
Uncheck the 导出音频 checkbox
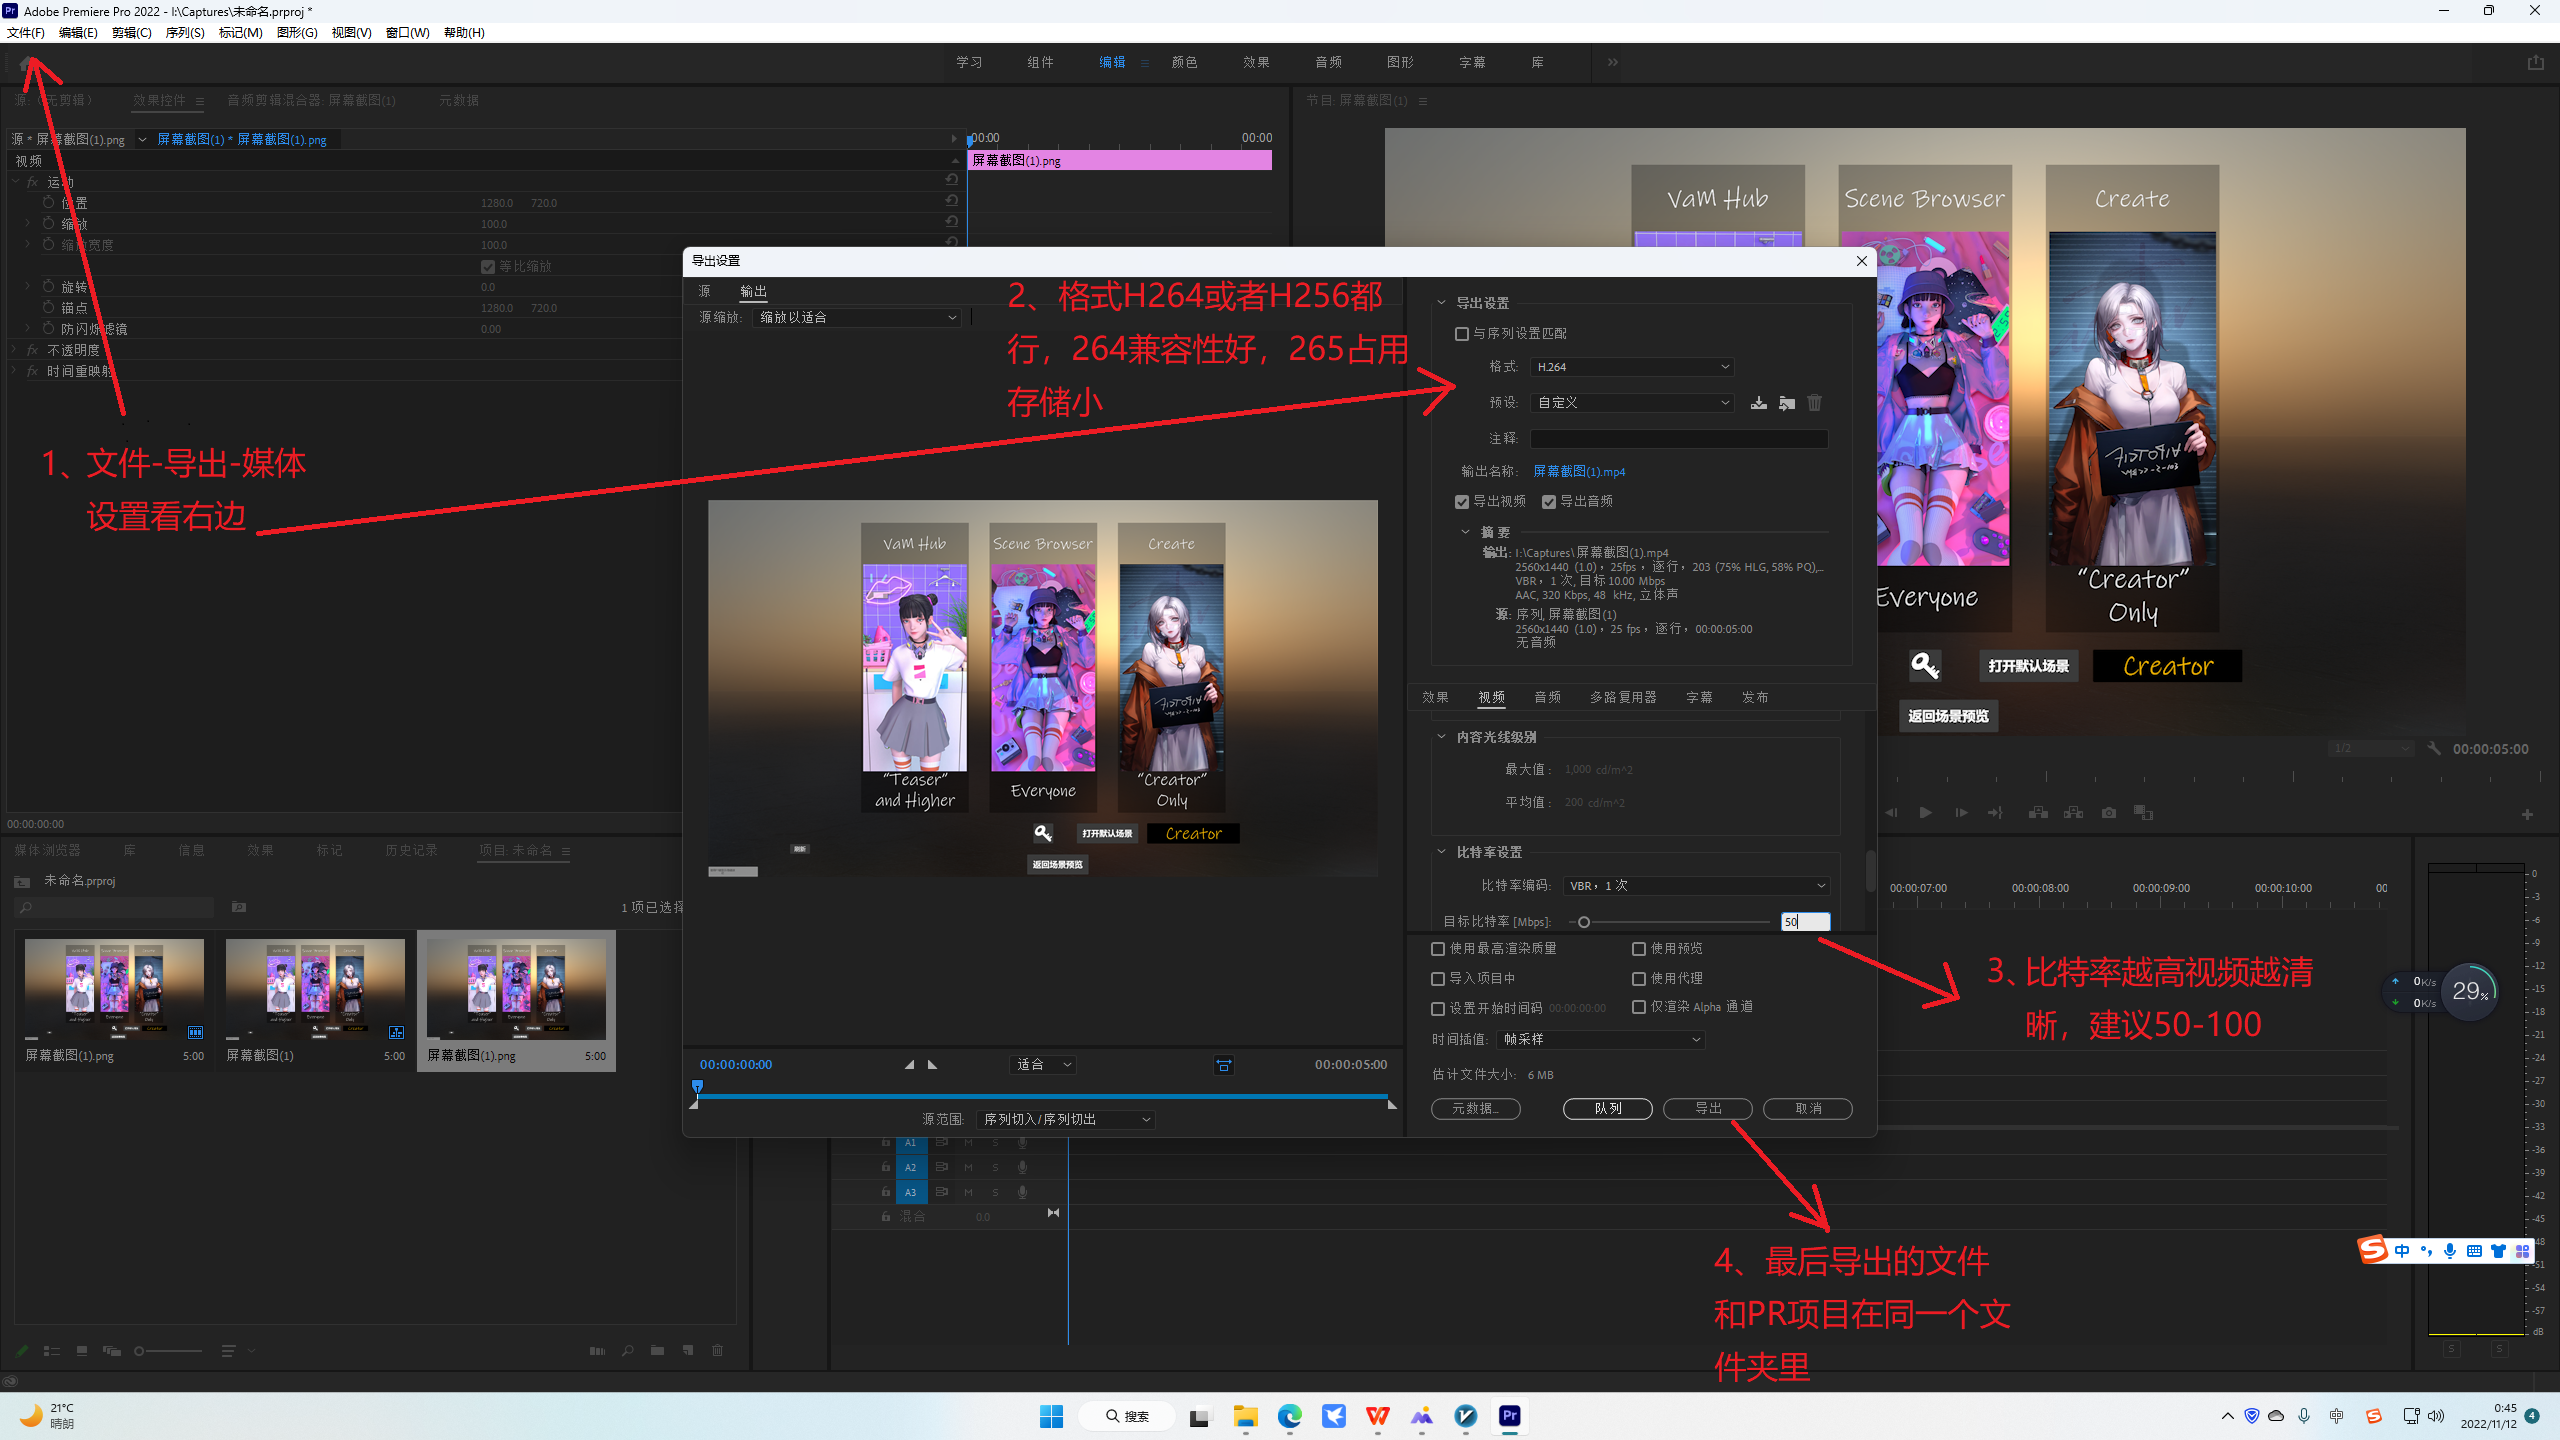tap(1549, 502)
